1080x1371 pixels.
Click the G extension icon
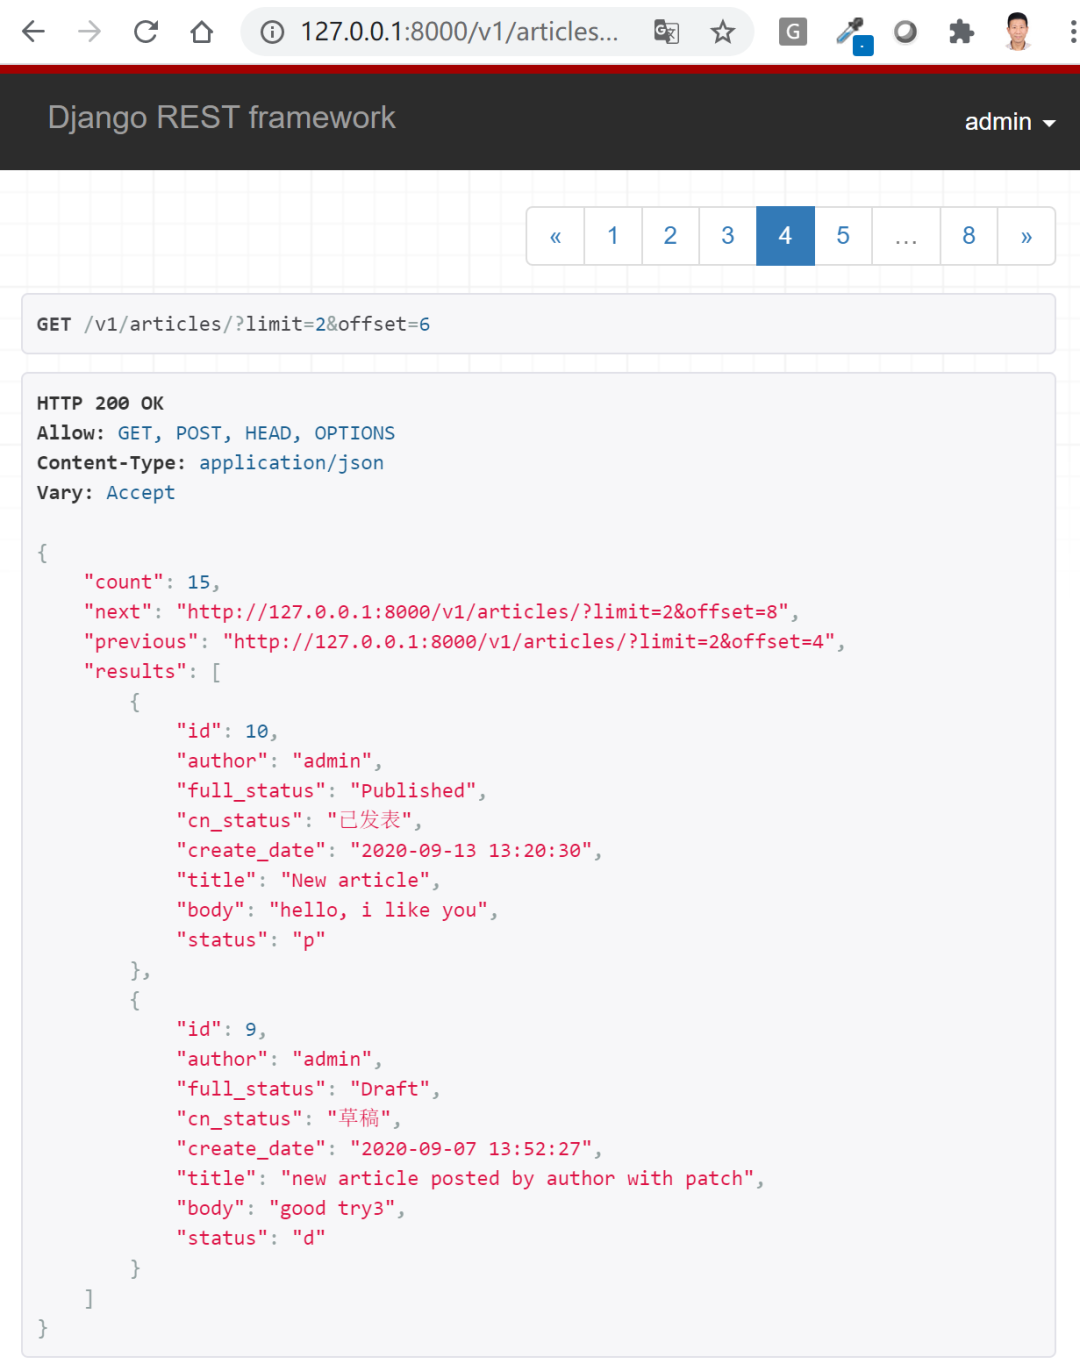[x=792, y=31]
